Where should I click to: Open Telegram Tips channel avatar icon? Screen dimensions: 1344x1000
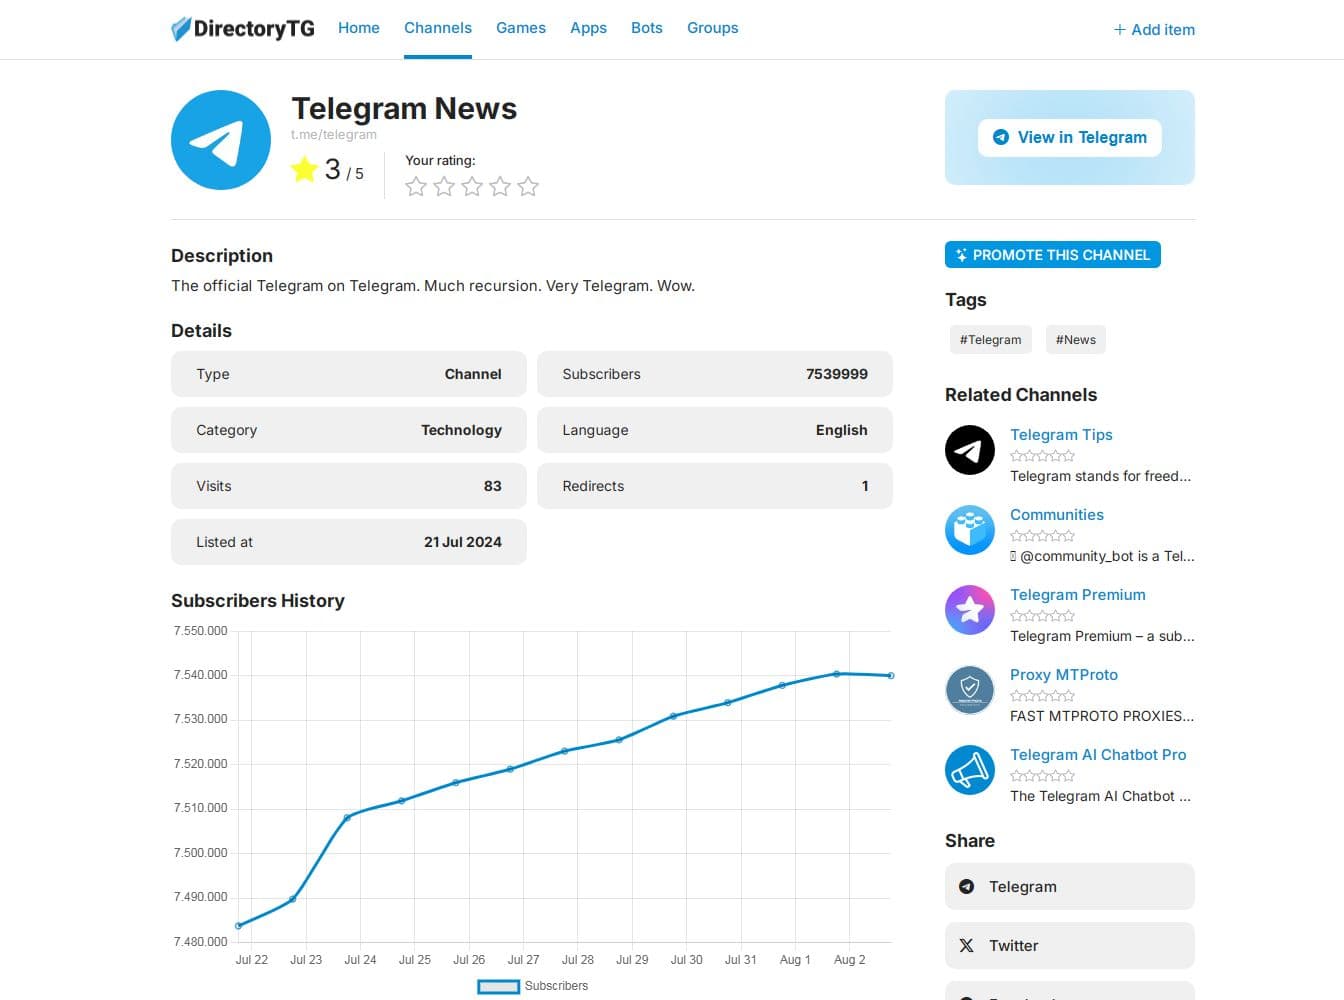969,450
